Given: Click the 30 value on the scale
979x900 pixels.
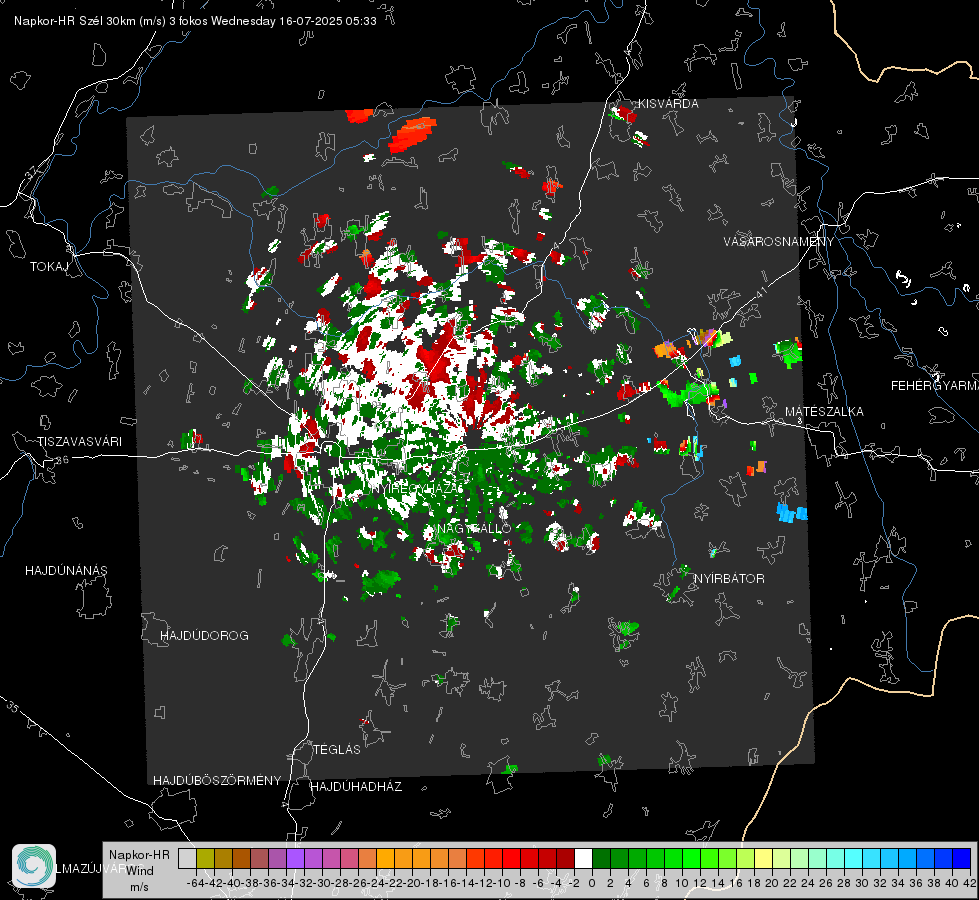Looking at the screenshot, I should [x=862, y=883].
